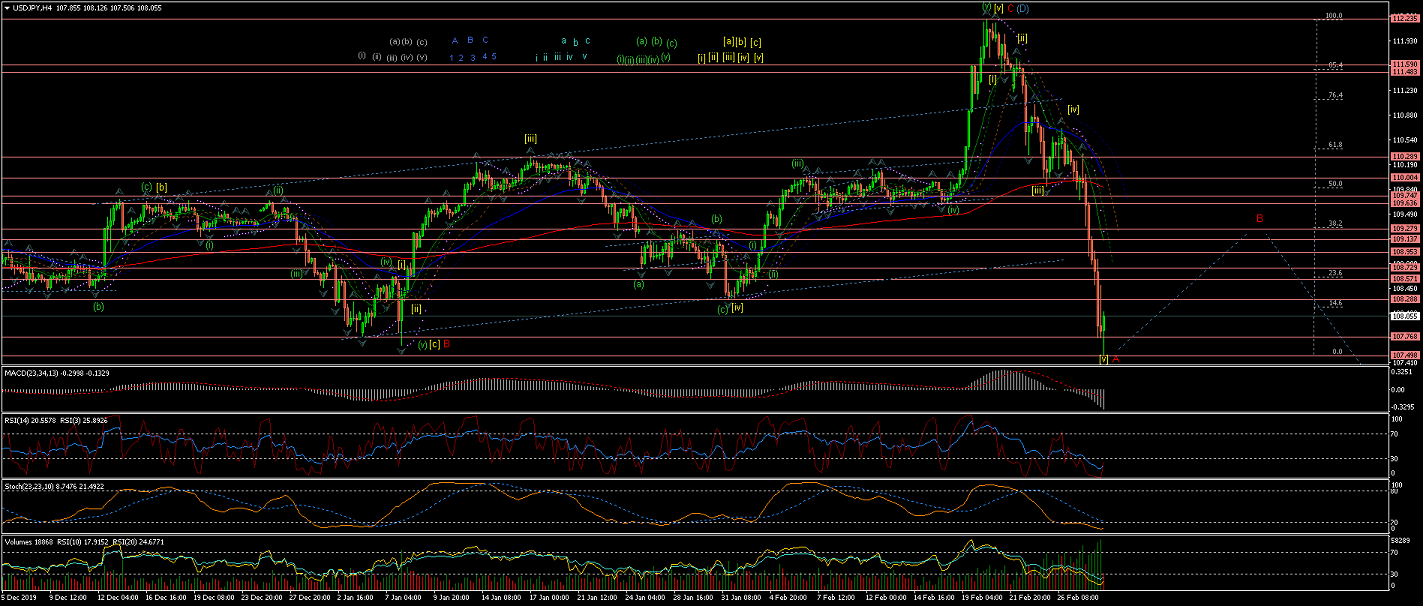
Task: Select the Fibonacci 50.0 level label
Action: tap(1334, 184)
